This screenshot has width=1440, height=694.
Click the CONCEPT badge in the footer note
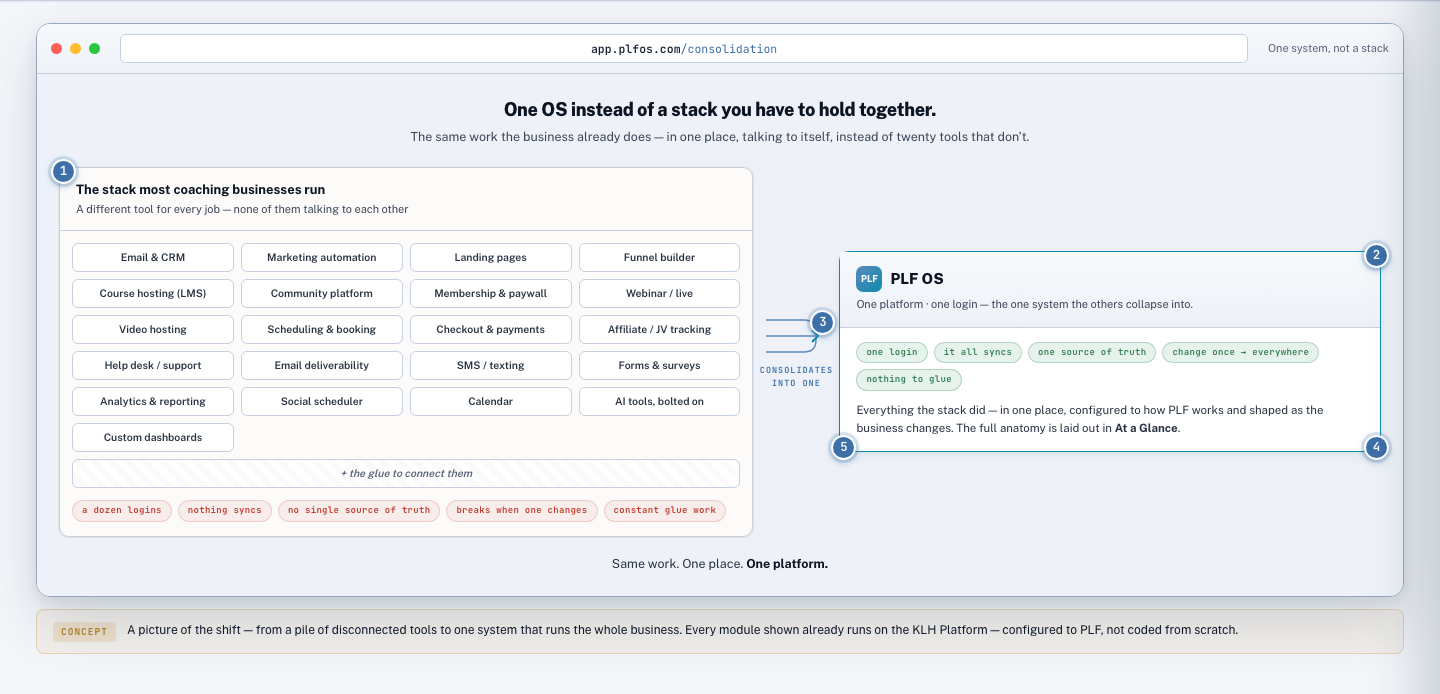click(x=85, y=632)
